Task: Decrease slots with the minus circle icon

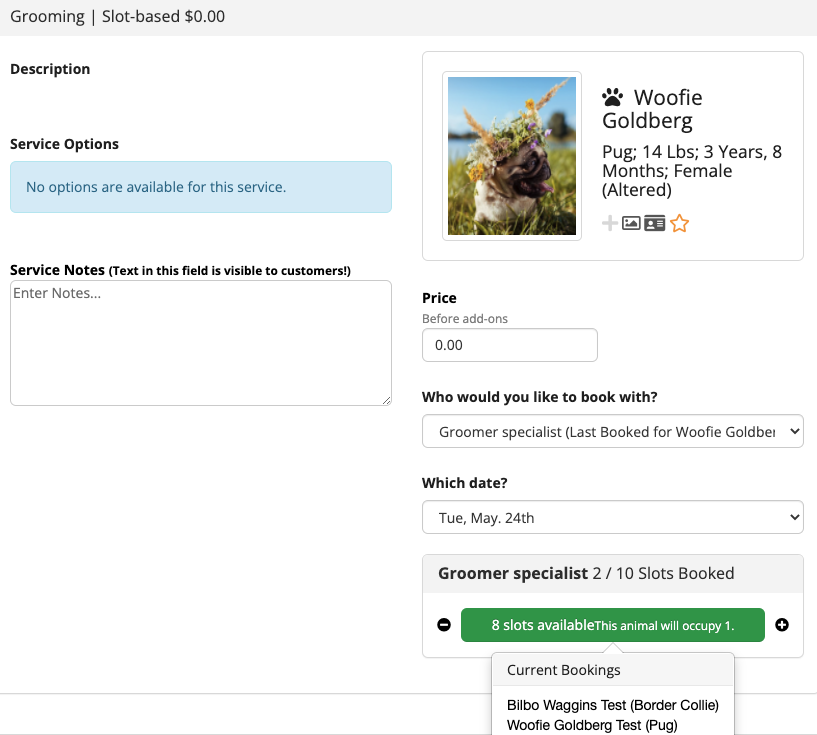Action: click(x=444, y=625)
